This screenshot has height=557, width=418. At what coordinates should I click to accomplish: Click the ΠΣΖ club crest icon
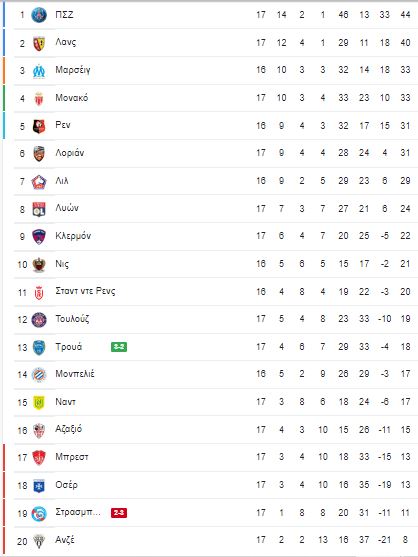pyautogui.click(x=39, y=15)
